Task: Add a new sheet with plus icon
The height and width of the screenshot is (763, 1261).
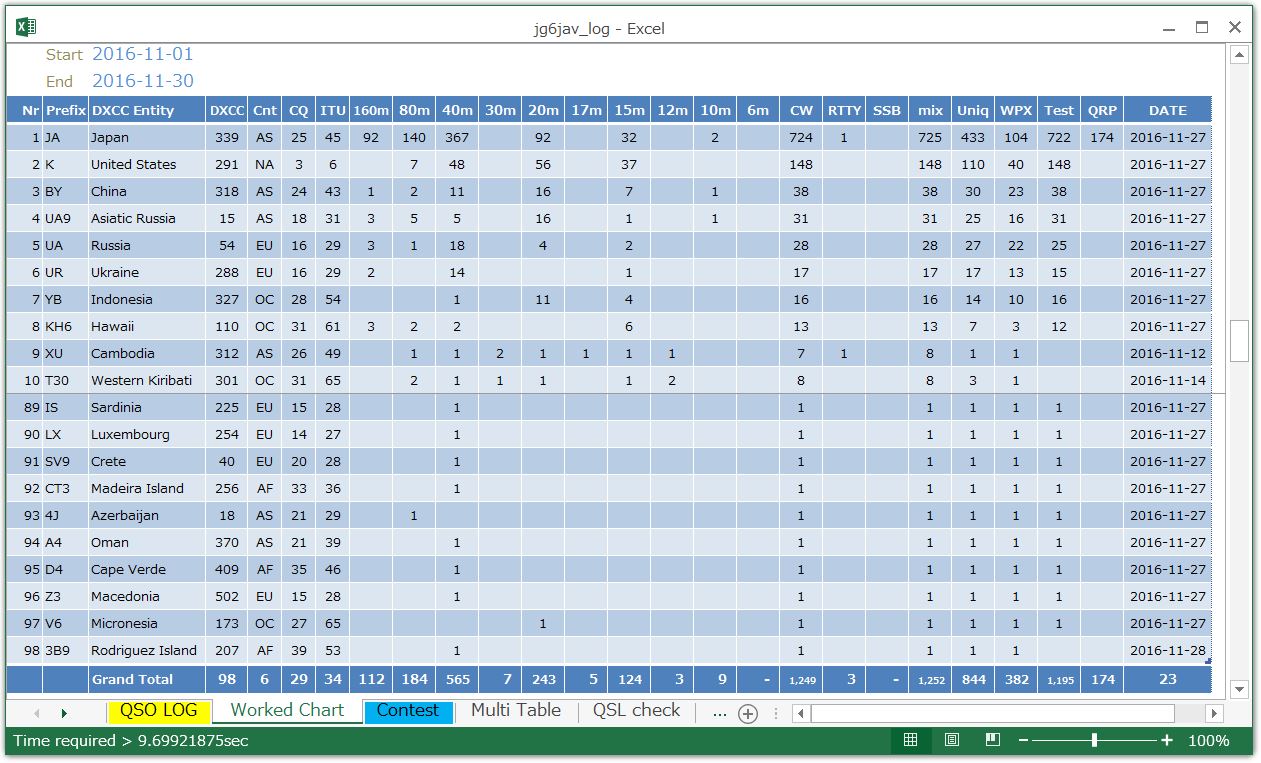Action: (x=747, y=713)
